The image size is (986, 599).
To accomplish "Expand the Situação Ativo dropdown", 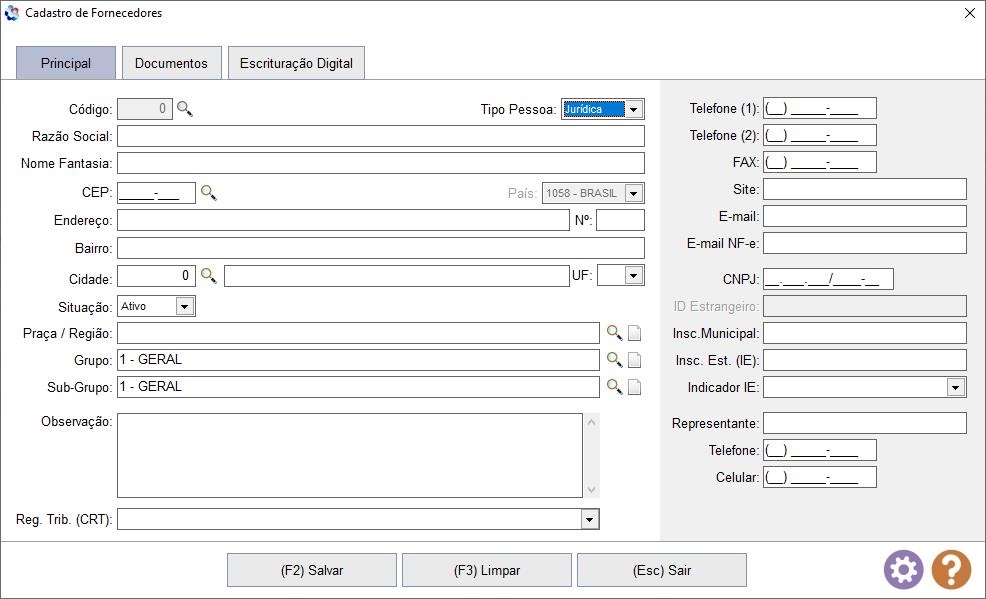I will pos(184,306).
